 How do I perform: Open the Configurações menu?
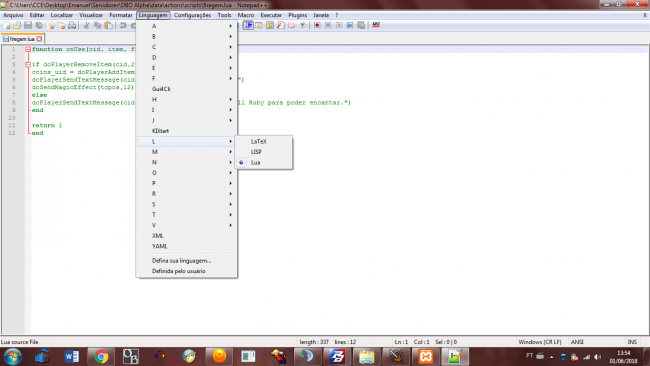coord(192,15)
